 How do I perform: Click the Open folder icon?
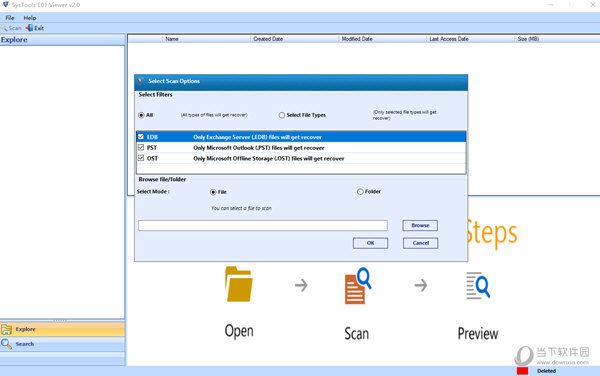point(239,284)
